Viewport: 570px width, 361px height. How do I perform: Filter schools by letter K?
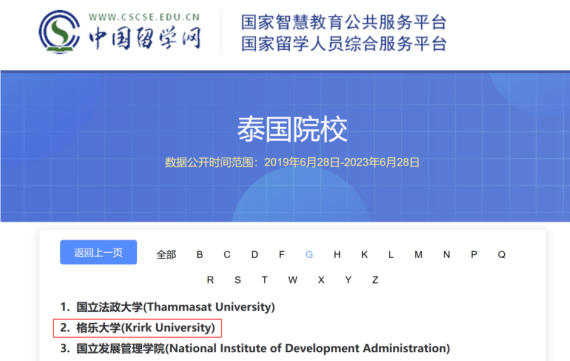(364, 254)
